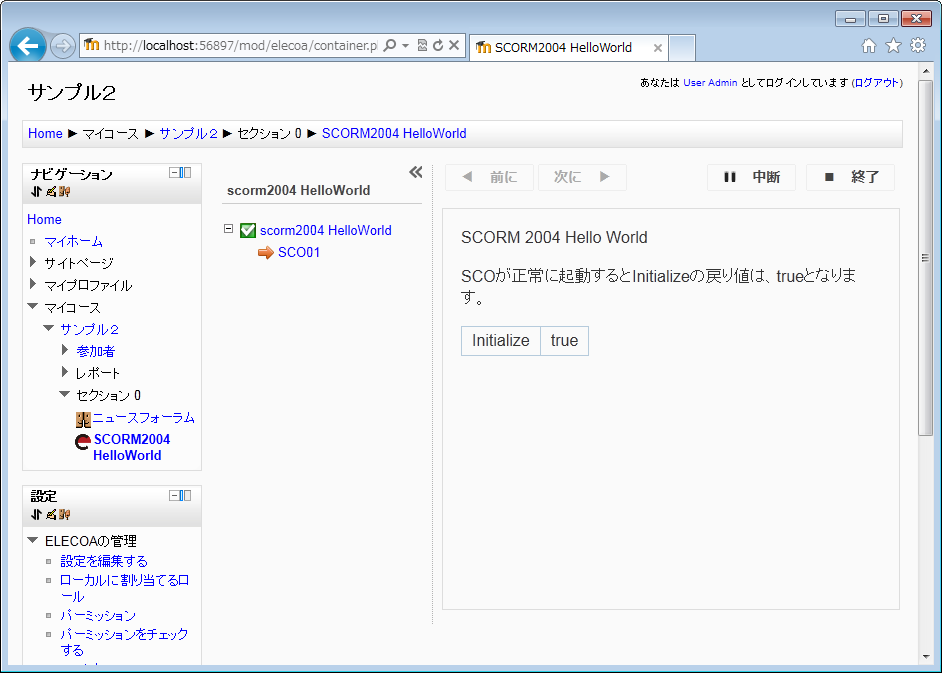
Task: Refresh the page using reload icon
Action: click(x=438, y=46)
